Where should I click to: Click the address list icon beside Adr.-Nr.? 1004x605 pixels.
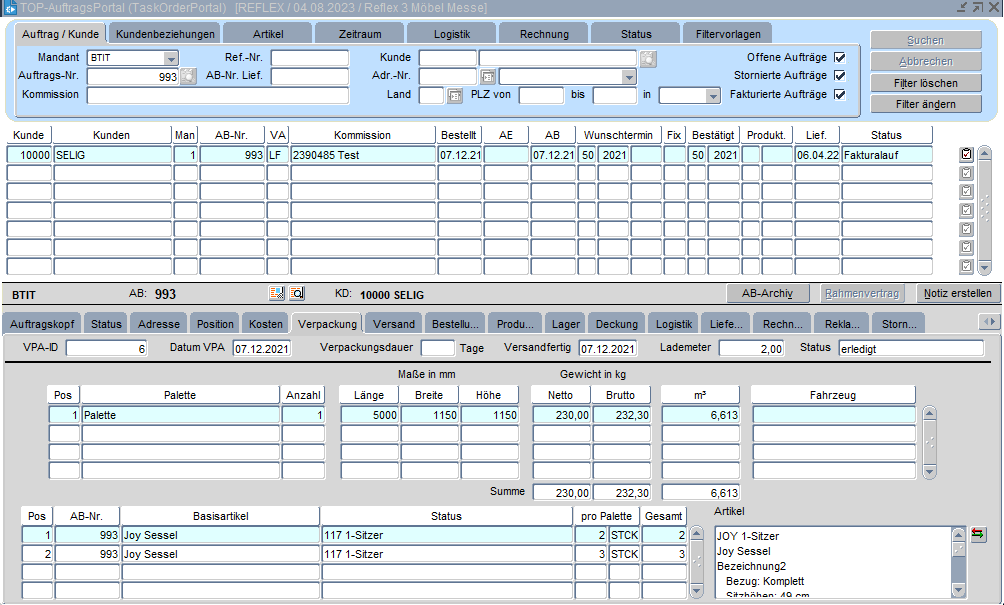coord(488,77)
